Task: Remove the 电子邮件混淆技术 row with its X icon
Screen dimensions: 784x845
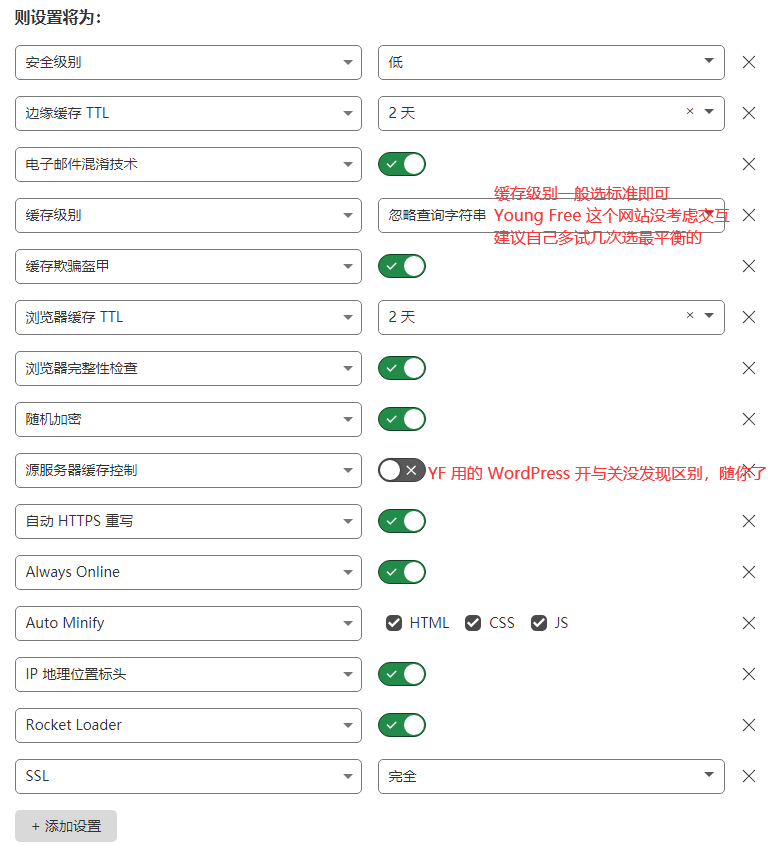Action: coord(748,164)
